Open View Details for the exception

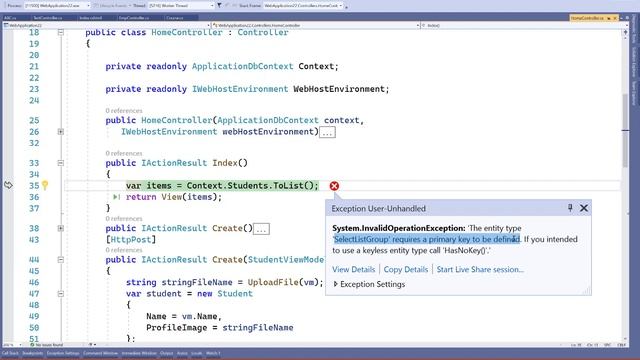tap(353, 269)
